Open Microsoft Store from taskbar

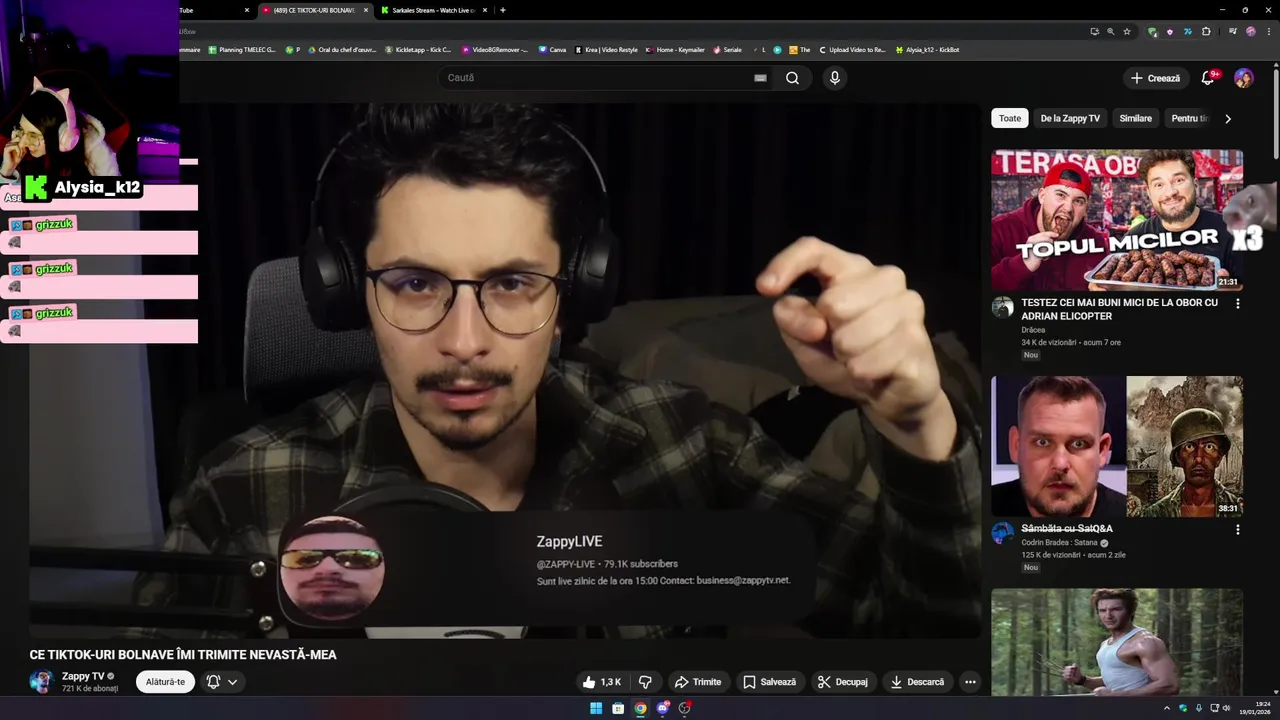coord(618,708)
